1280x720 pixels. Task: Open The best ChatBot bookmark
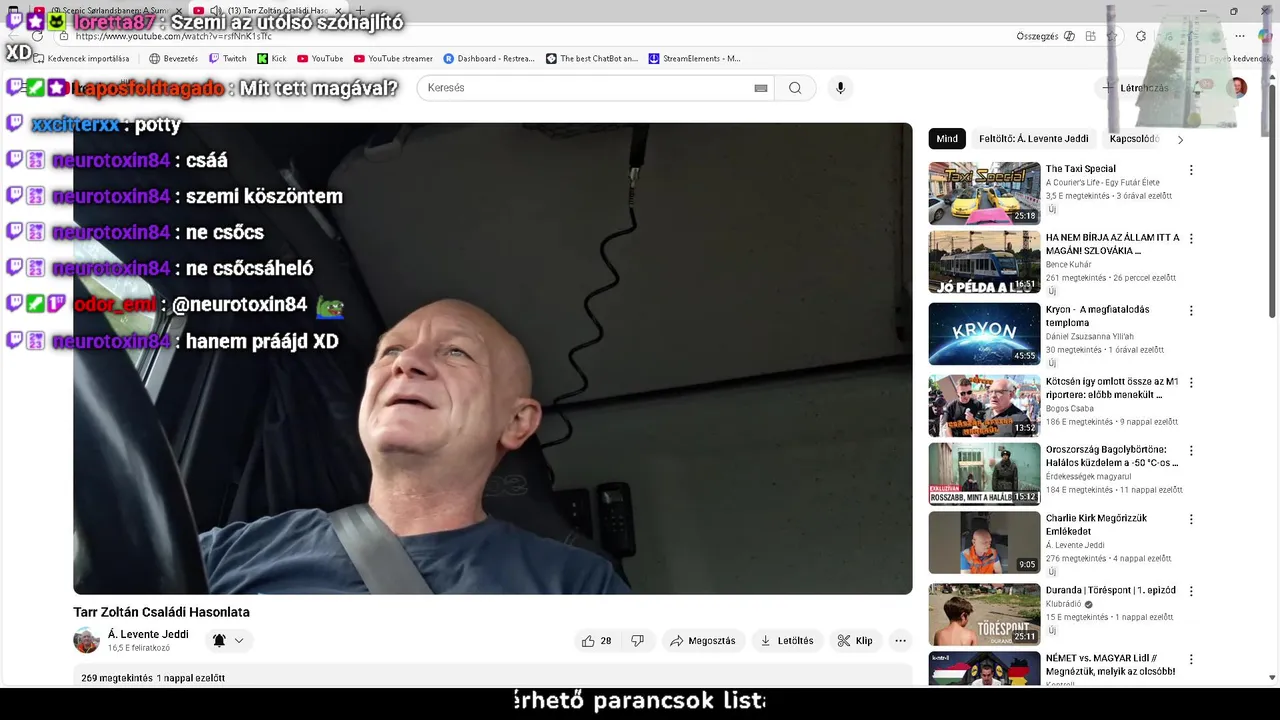click(591, 59)
